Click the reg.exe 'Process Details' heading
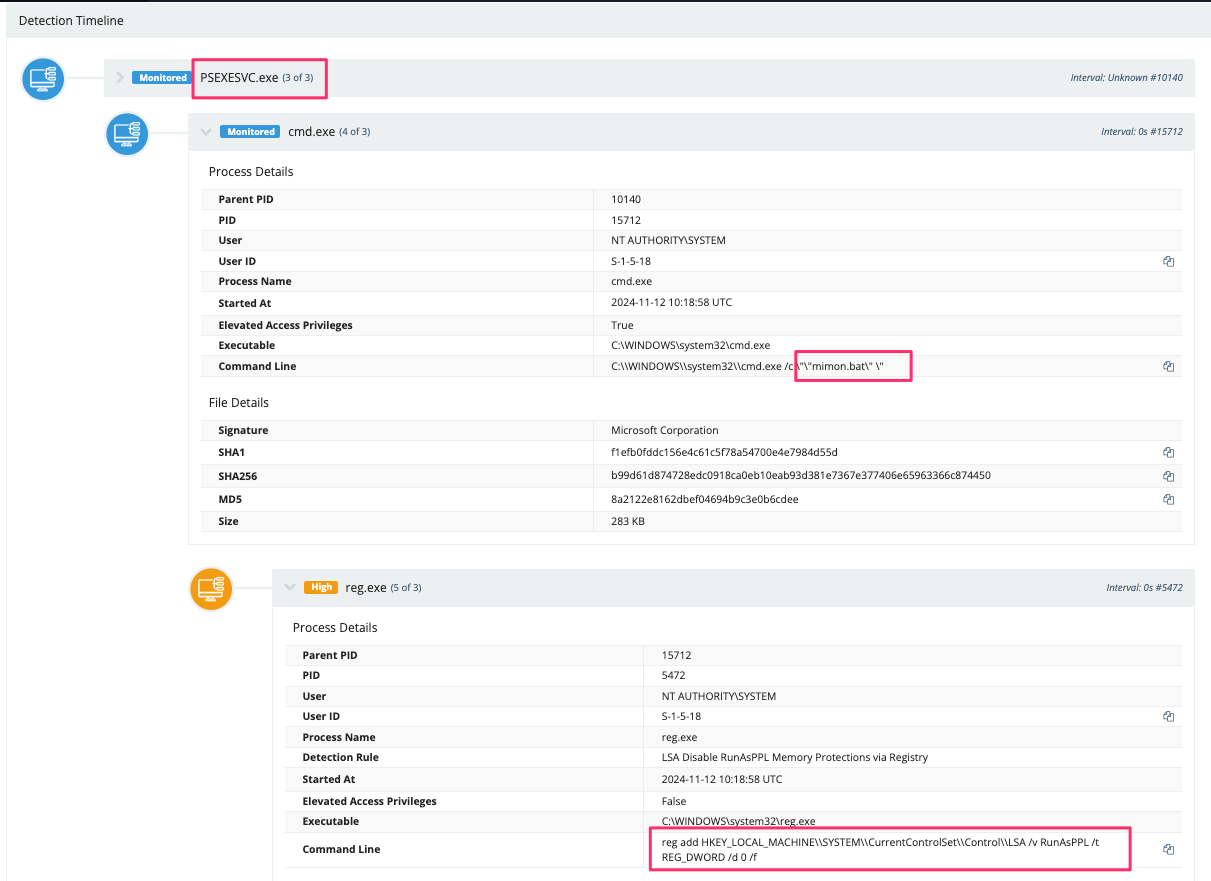 click(335, 628)
